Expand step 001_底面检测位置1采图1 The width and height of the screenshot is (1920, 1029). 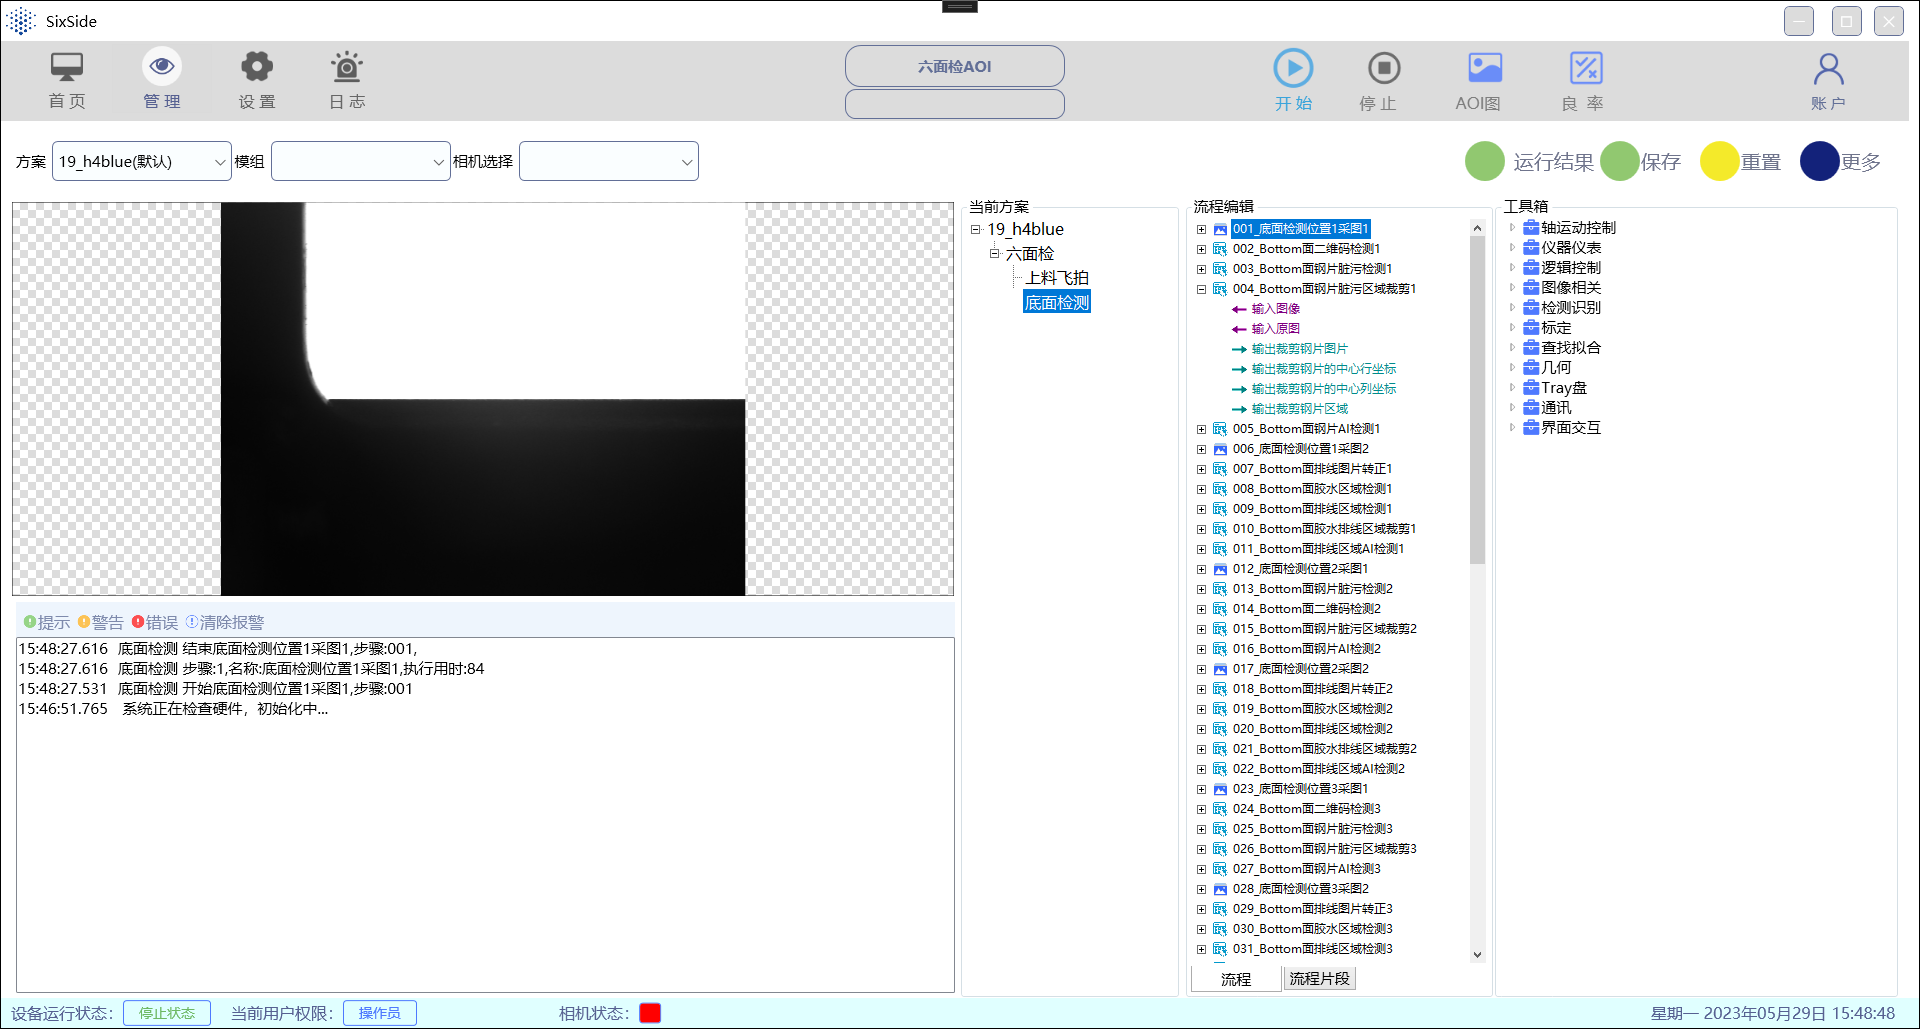[1201, 229]
